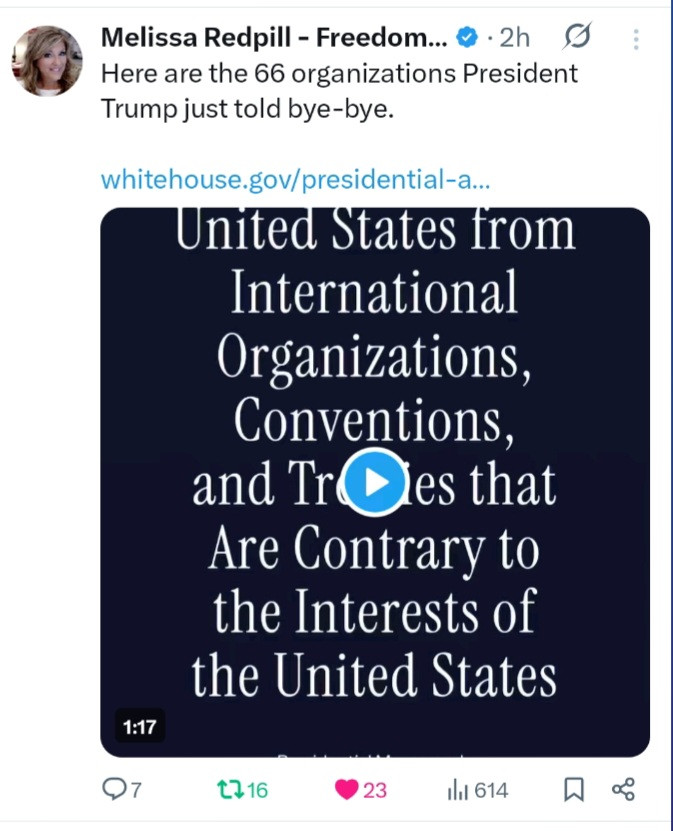Screen dimensions: 673x831
Task: Unlike the post via pink heart
Action: pyautogui.click(x=346, y=790)
